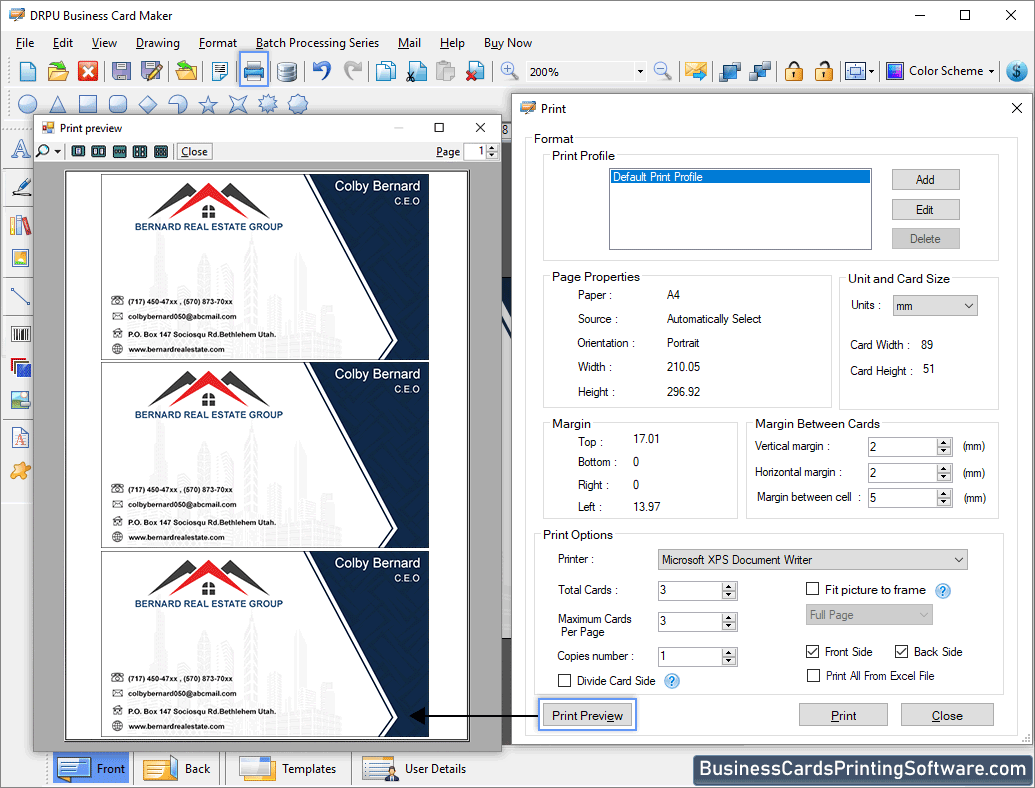This screenshot has height=788, width=1035.
Task: Enable Fit picture to frame checkbox
Action: (x=813, y=589)
